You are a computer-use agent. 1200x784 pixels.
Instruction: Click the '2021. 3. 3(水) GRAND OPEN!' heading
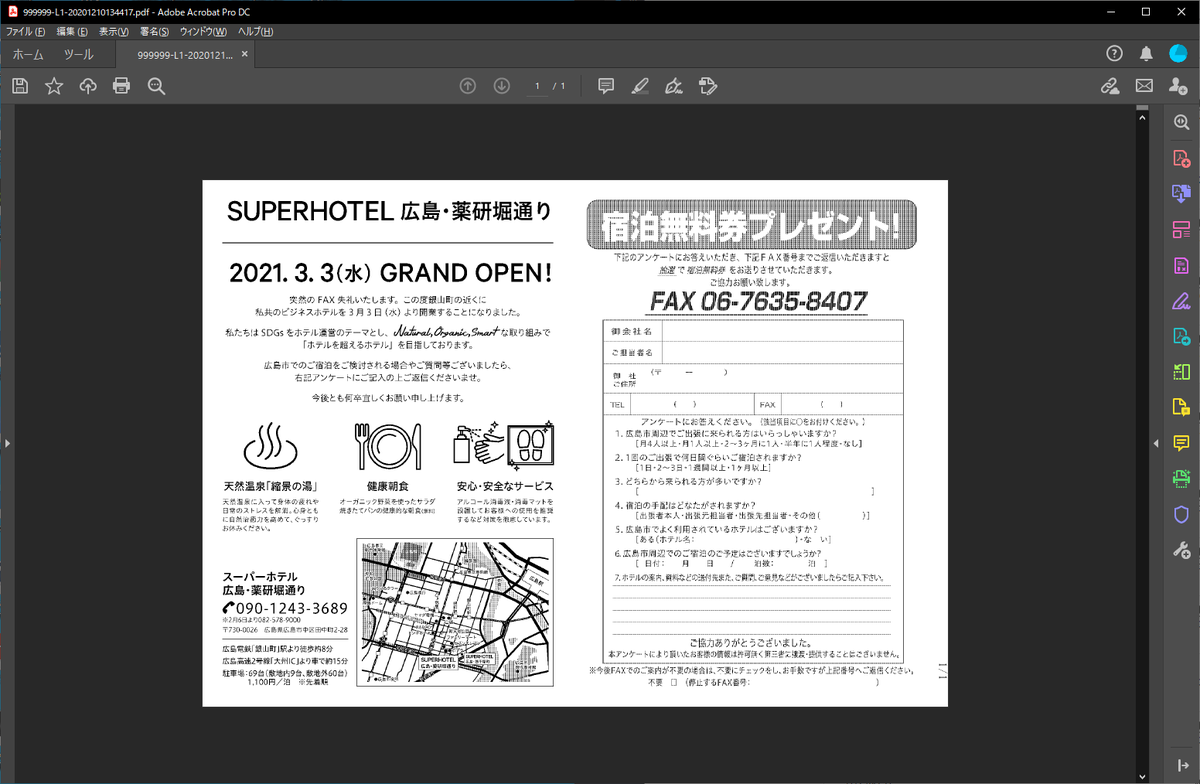click(x=391, y=272)
